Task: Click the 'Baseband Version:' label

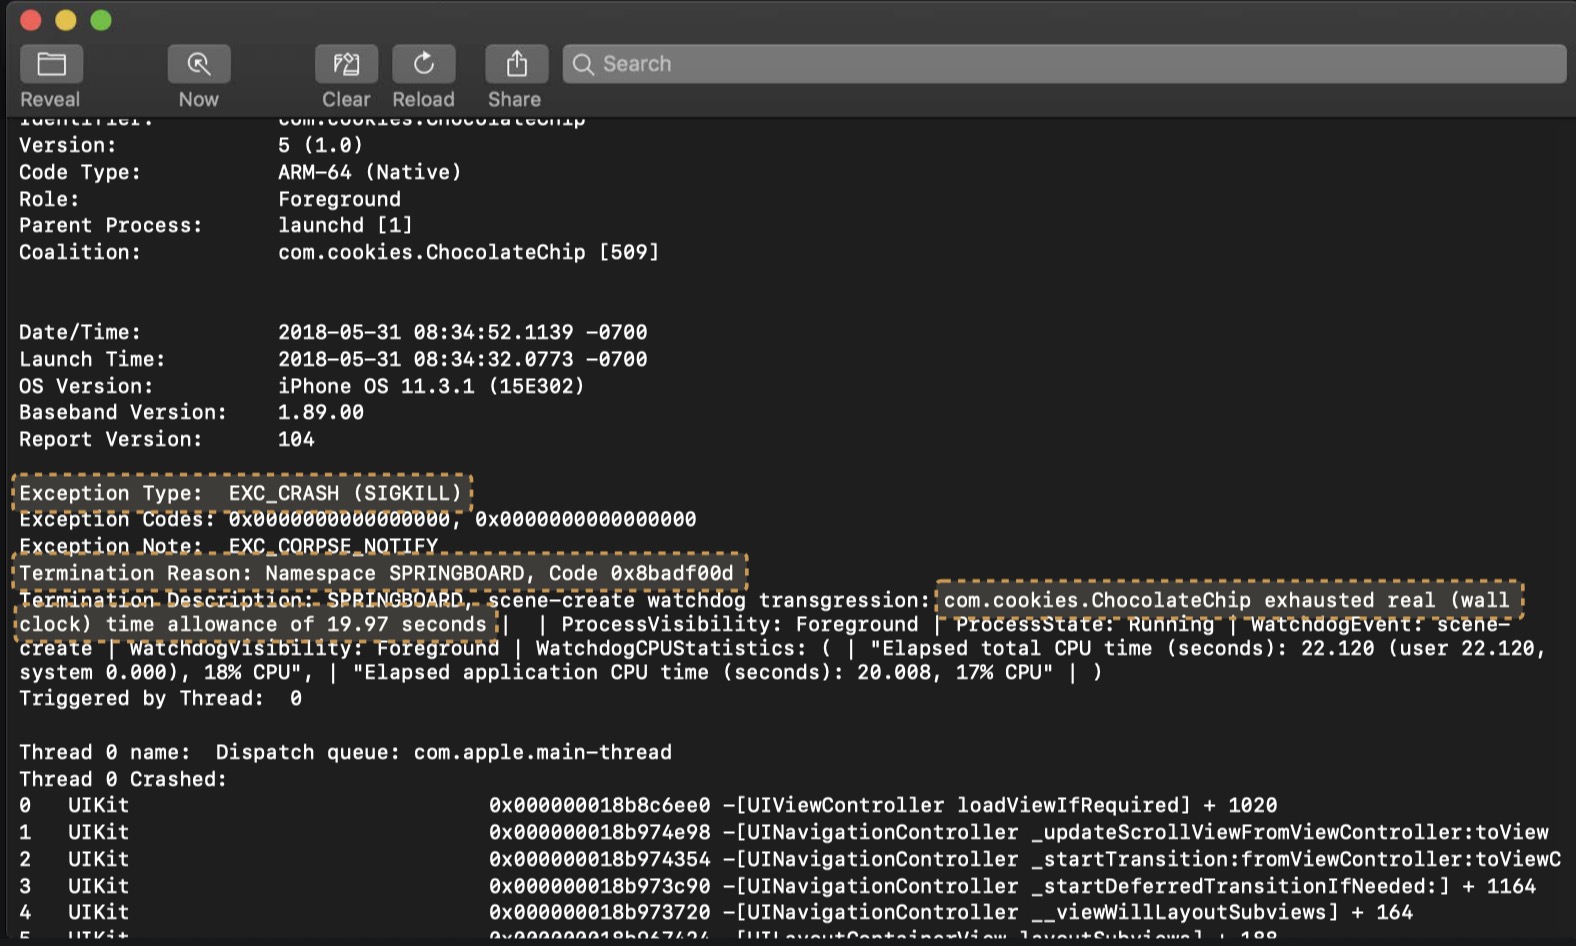Action: click(123, 412)
